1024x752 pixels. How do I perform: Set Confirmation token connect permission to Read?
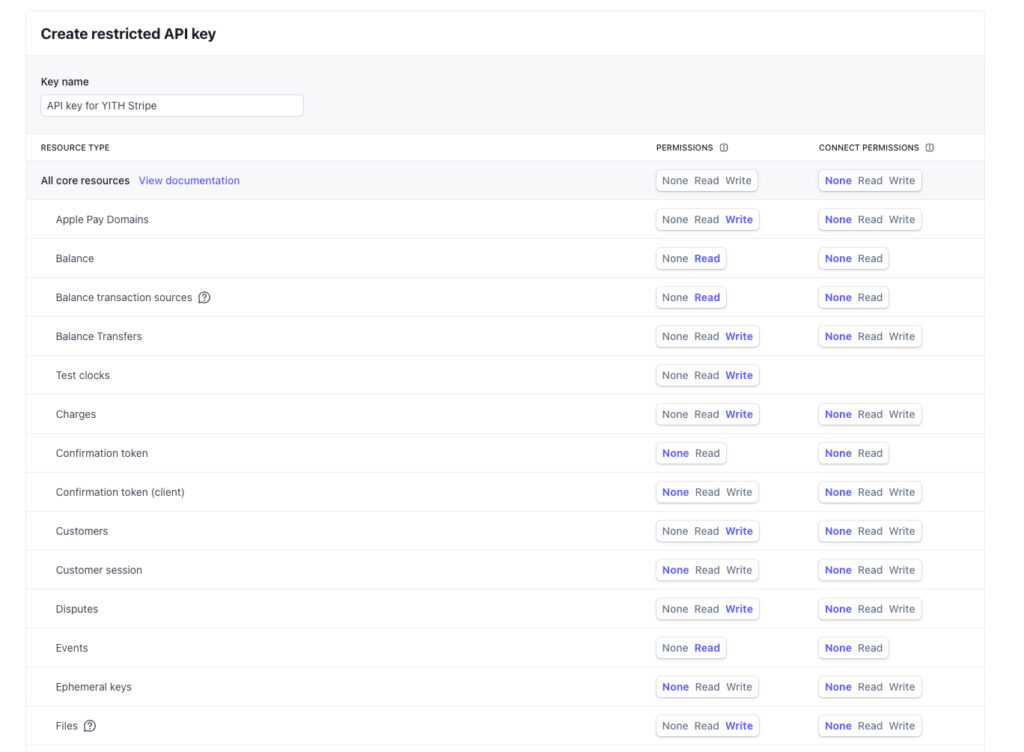pos(870,454)
